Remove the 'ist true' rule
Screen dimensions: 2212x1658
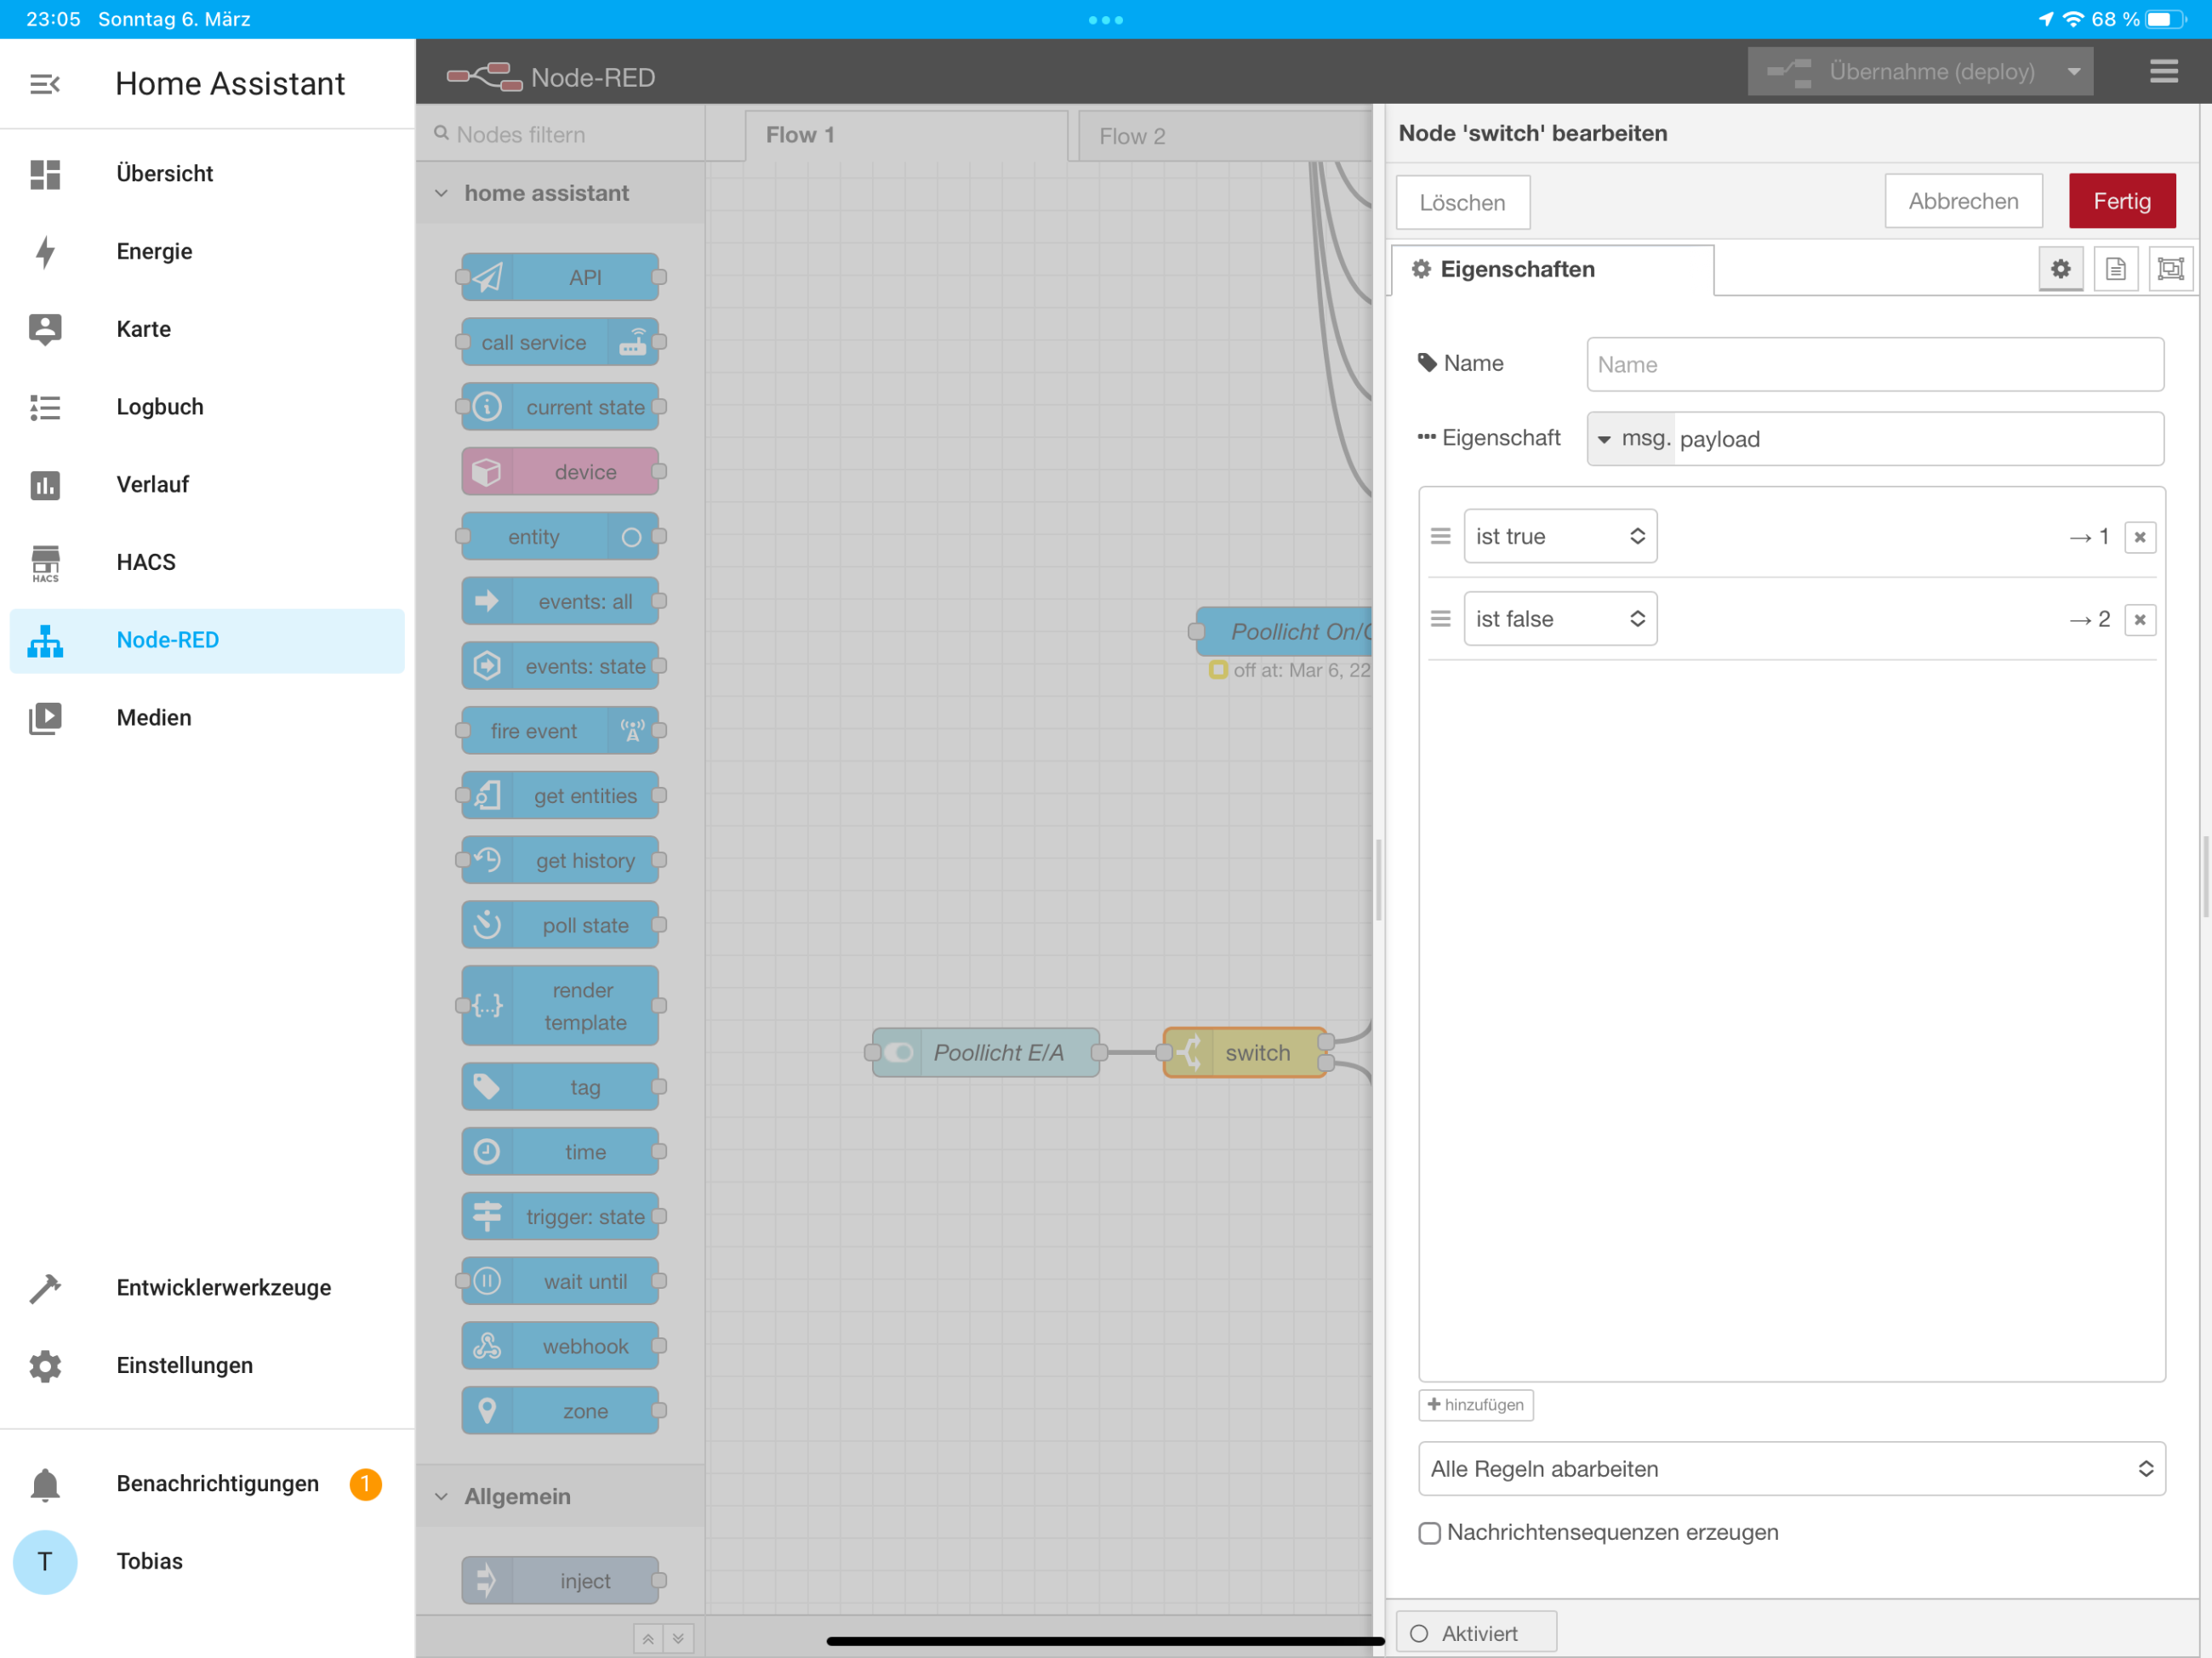[2139, 537]
